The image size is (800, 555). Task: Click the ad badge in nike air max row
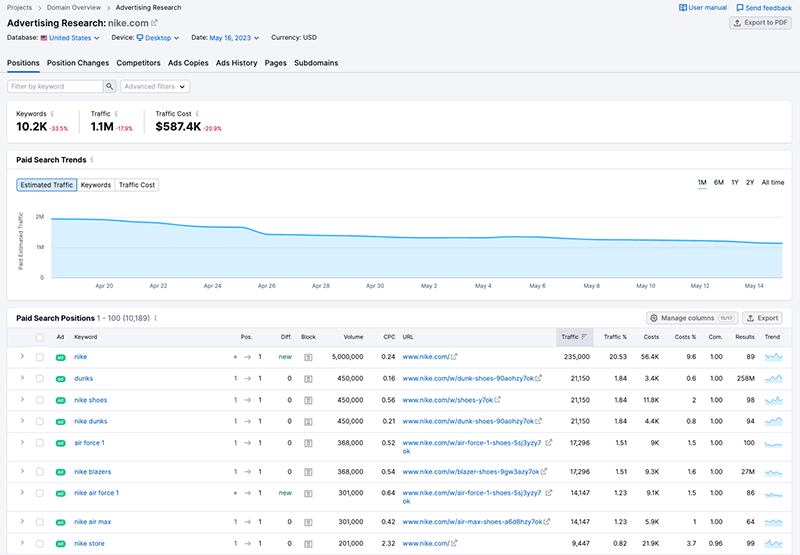(x=60, y=522)
